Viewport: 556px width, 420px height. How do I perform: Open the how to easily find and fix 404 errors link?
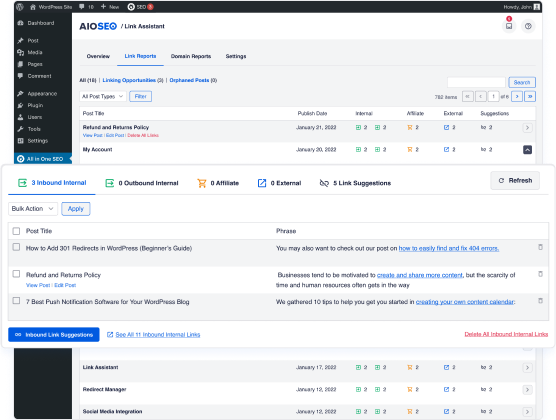[449, 248]
